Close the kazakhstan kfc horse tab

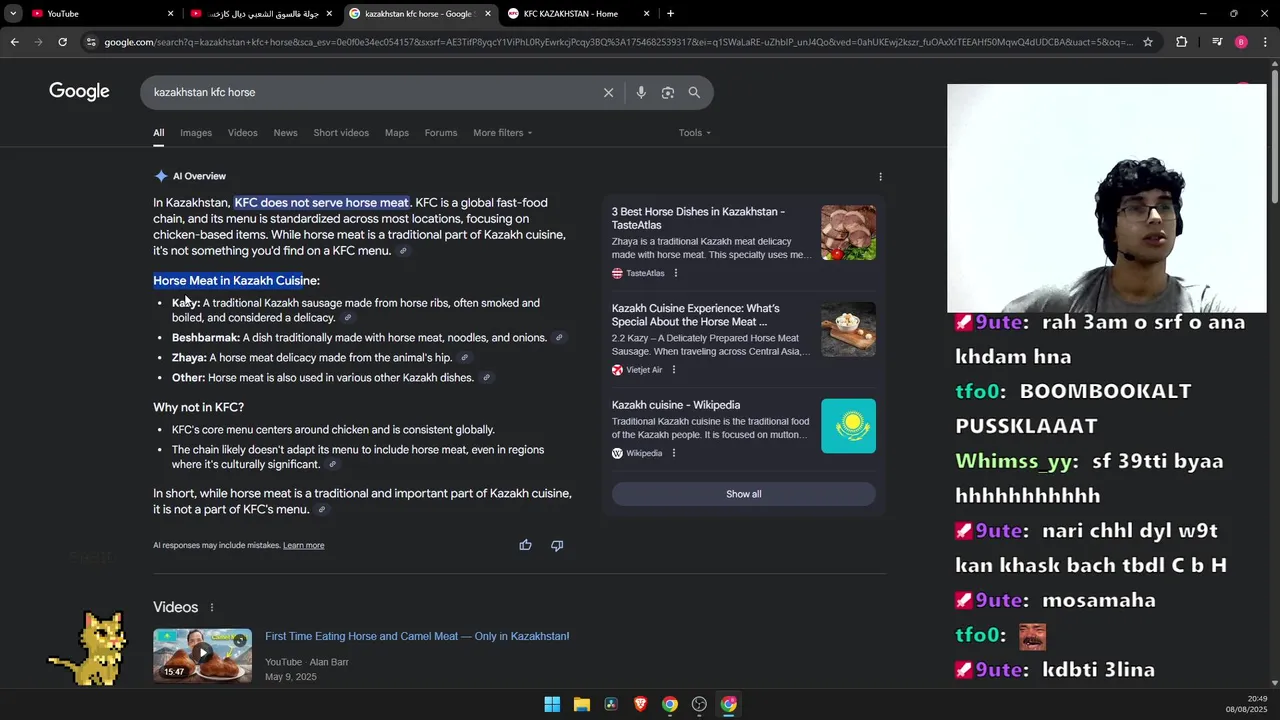coord(488,13)
